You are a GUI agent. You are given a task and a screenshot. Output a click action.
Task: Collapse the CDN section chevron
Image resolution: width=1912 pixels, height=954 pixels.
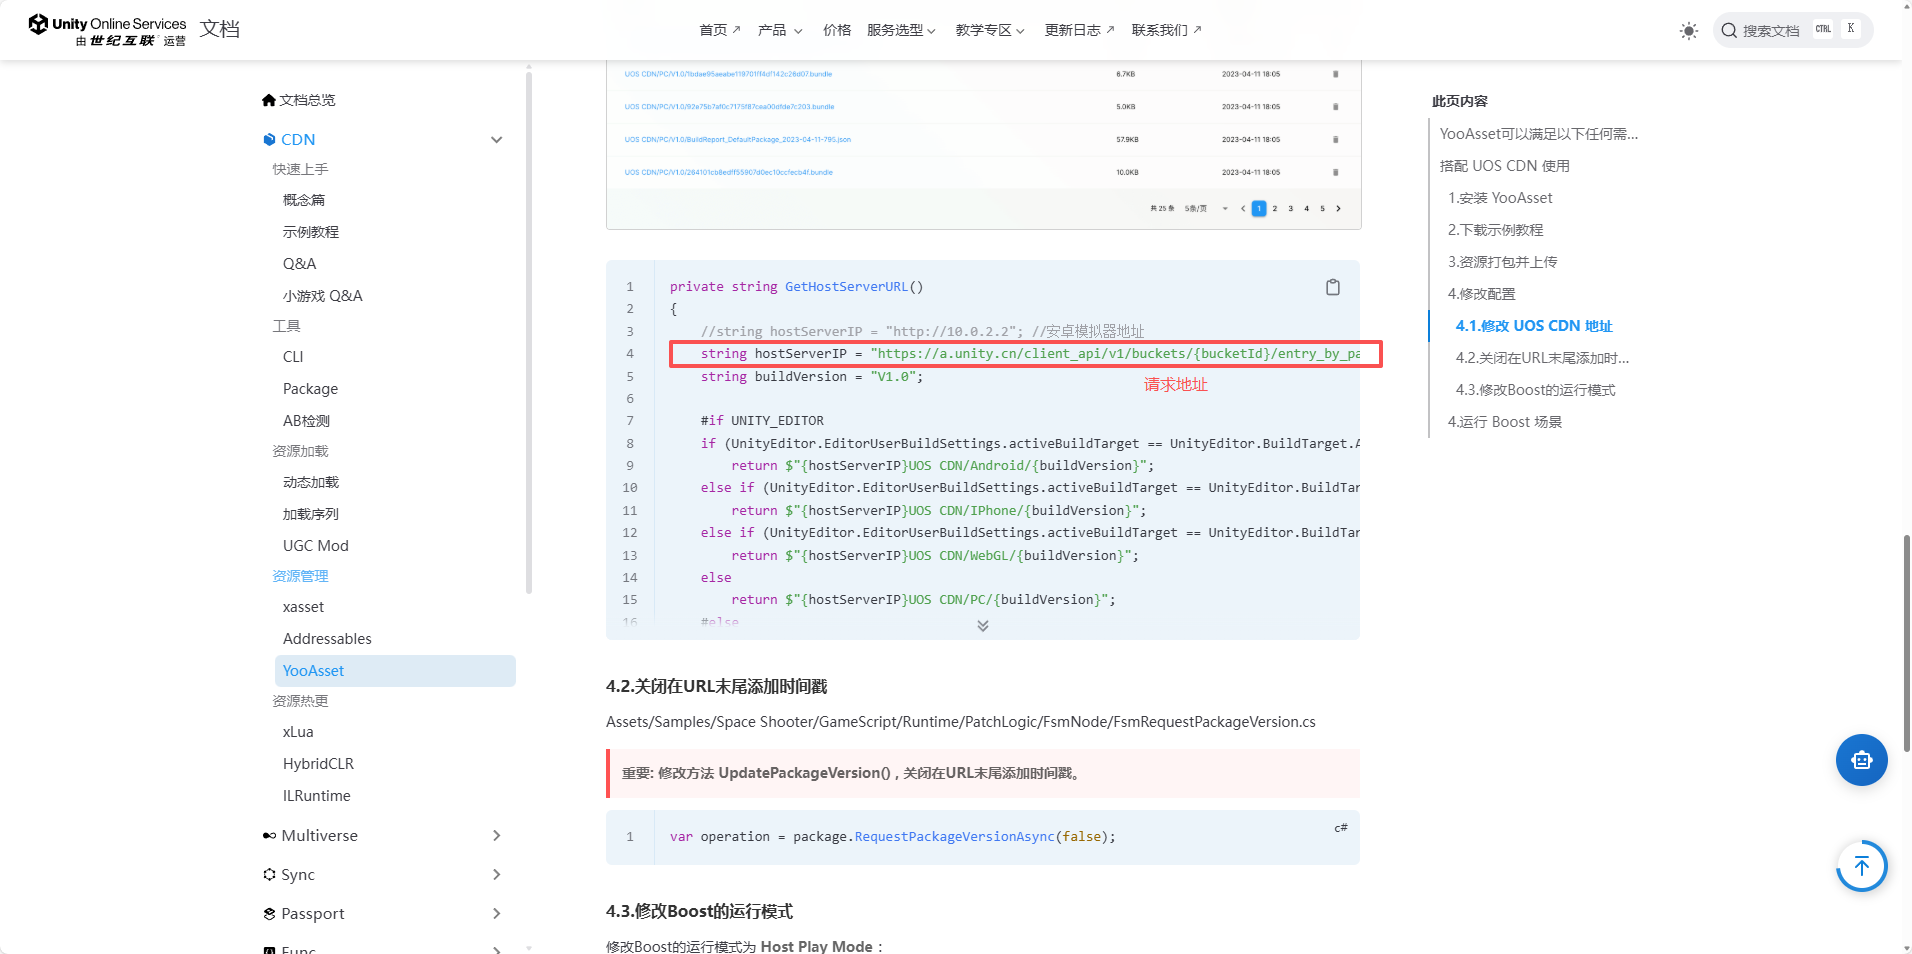tap(496, 140)
